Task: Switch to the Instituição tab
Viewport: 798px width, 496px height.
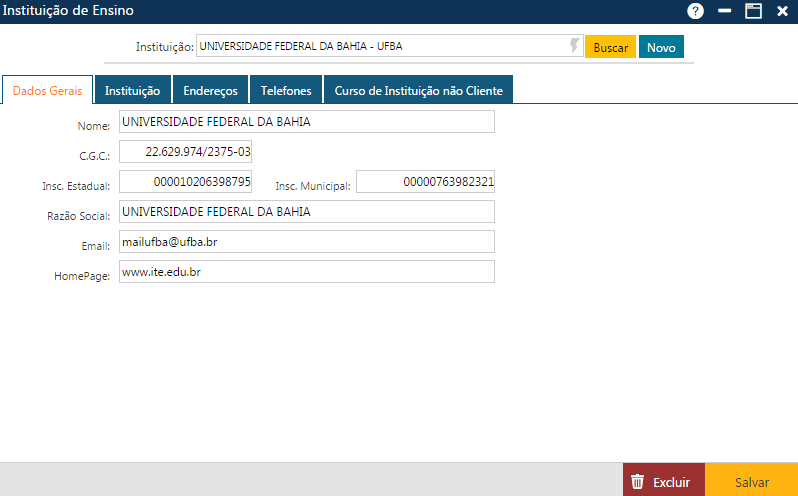Action: pos(133,90)
